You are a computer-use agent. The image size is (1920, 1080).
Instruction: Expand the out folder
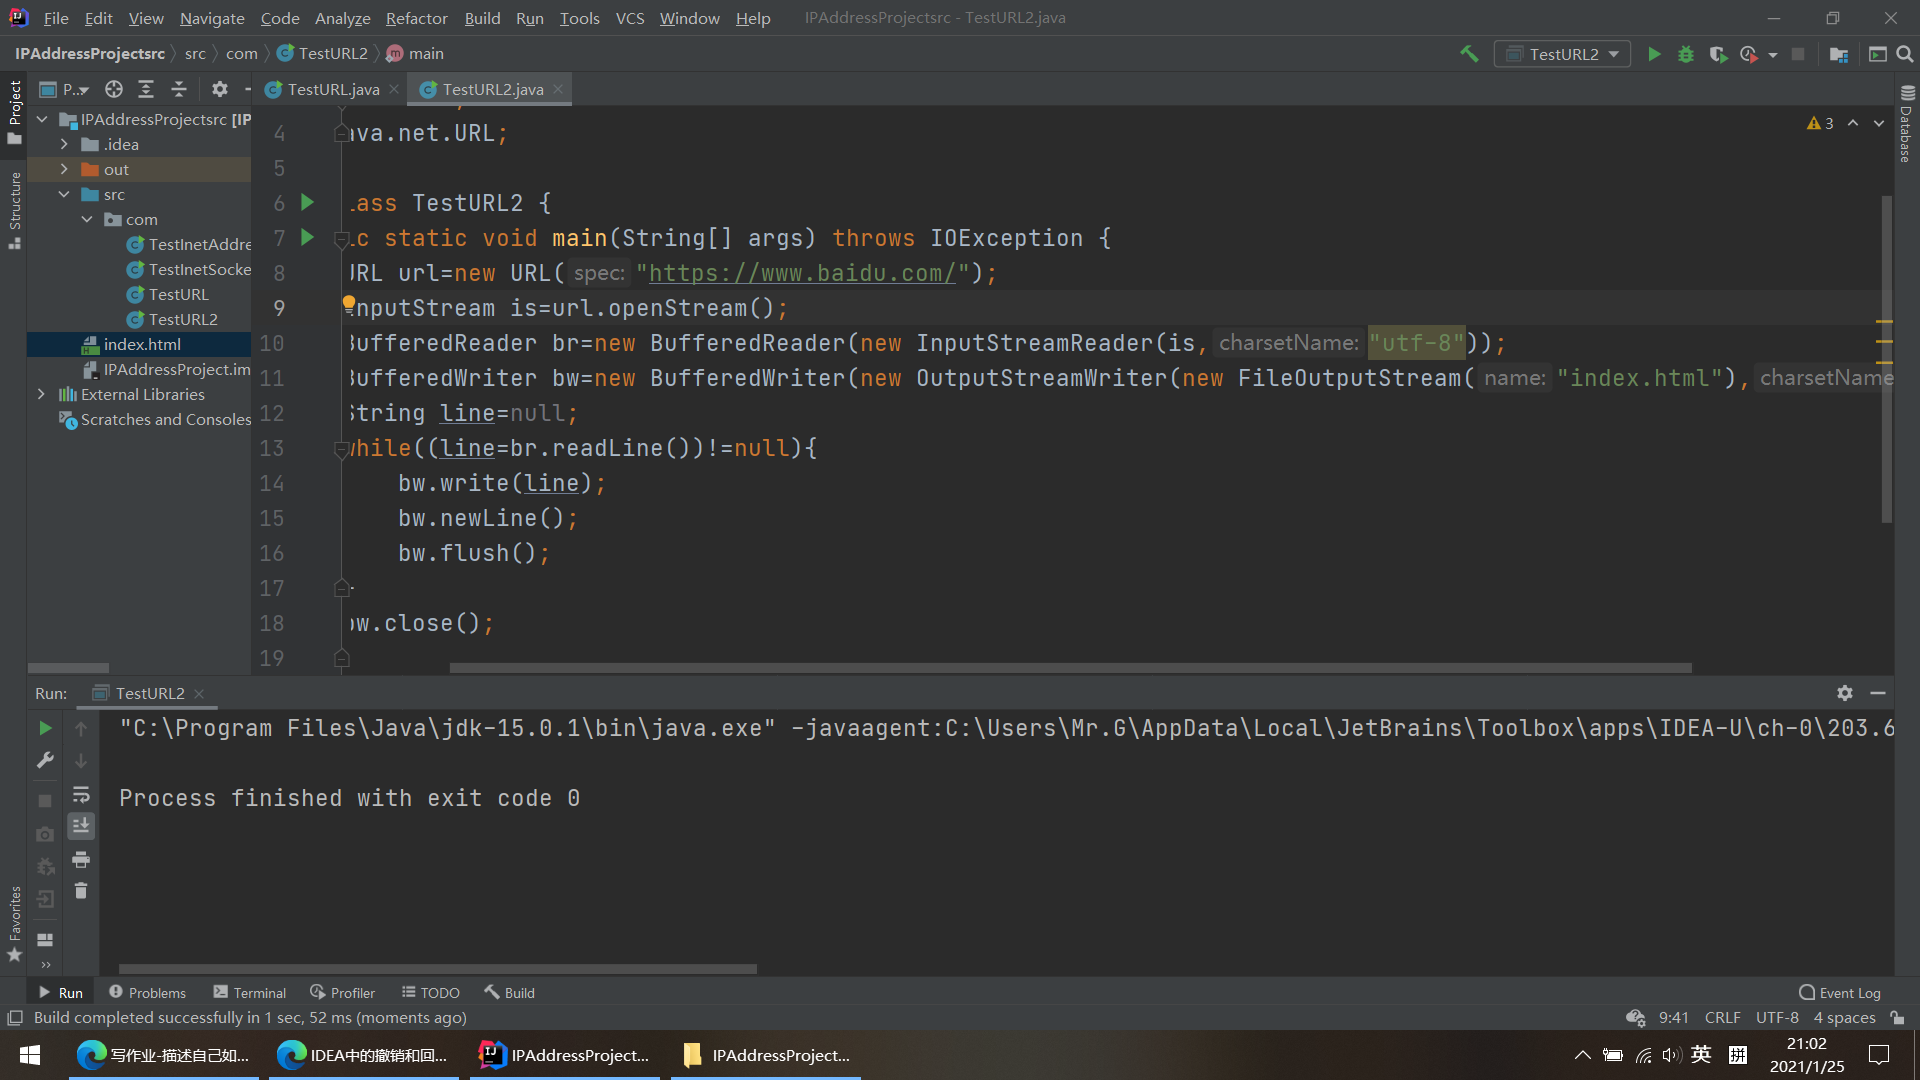(x=64, y=169)
